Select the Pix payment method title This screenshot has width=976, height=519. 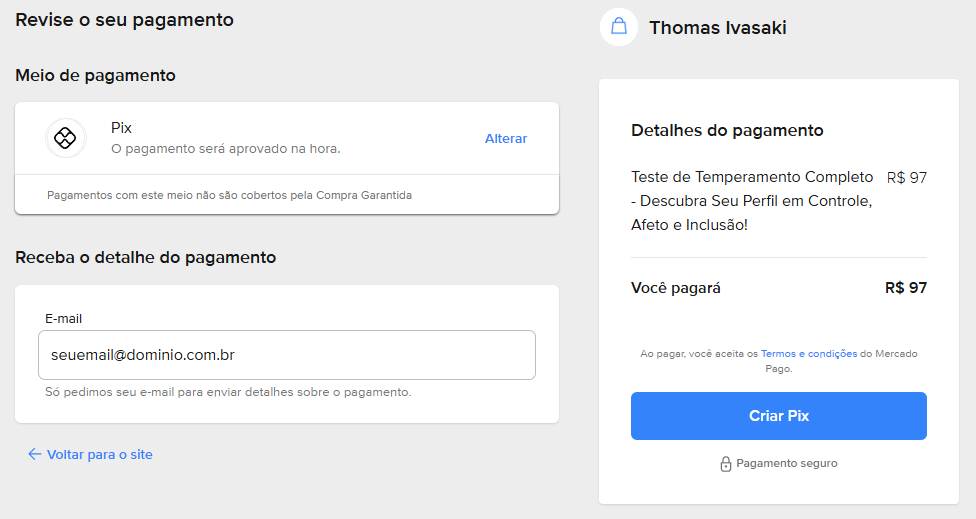click(121, 128)
